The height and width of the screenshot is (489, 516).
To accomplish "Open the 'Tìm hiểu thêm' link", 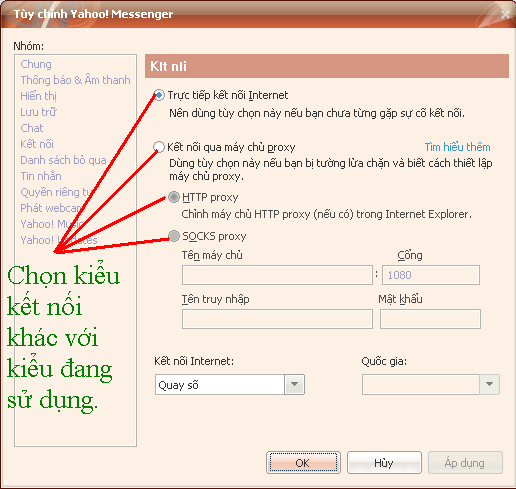I will tap(457, 147).
